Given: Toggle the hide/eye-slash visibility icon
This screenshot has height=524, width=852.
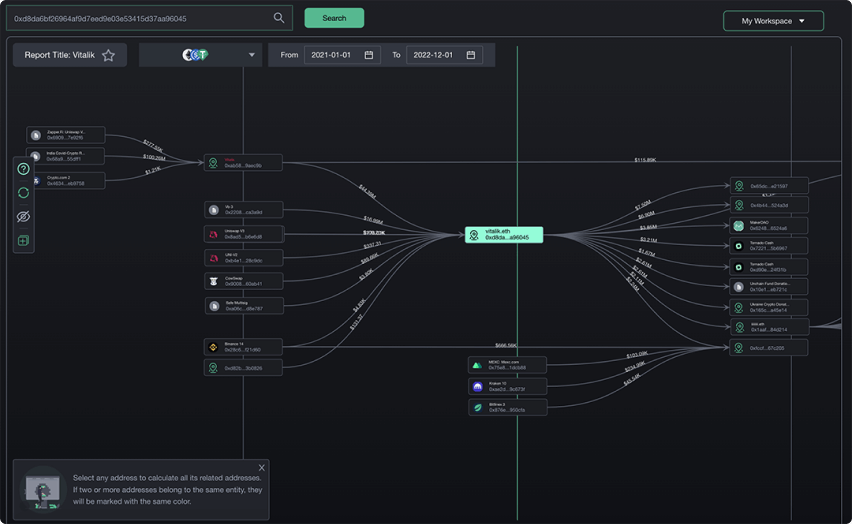Looking at the screenshot, I should 24,216.
